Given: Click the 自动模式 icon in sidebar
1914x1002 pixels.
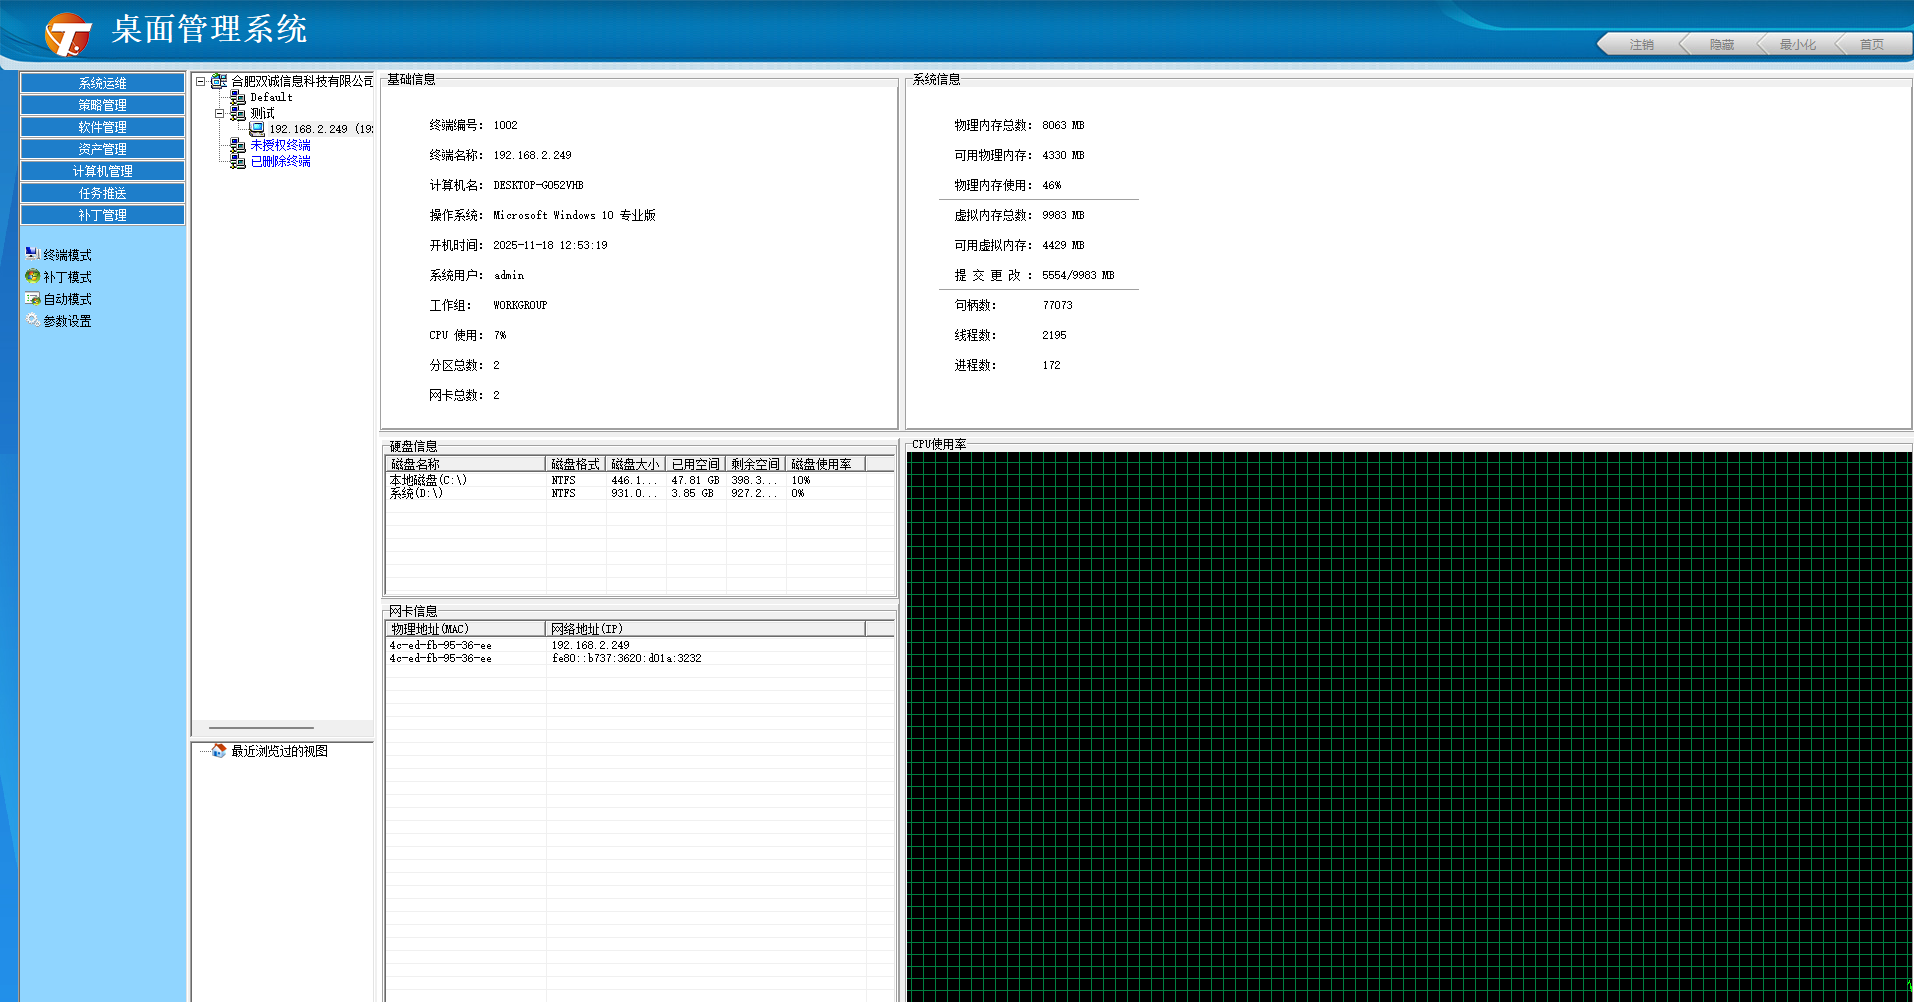Looking at the screenshot, I should click(32, 298).
